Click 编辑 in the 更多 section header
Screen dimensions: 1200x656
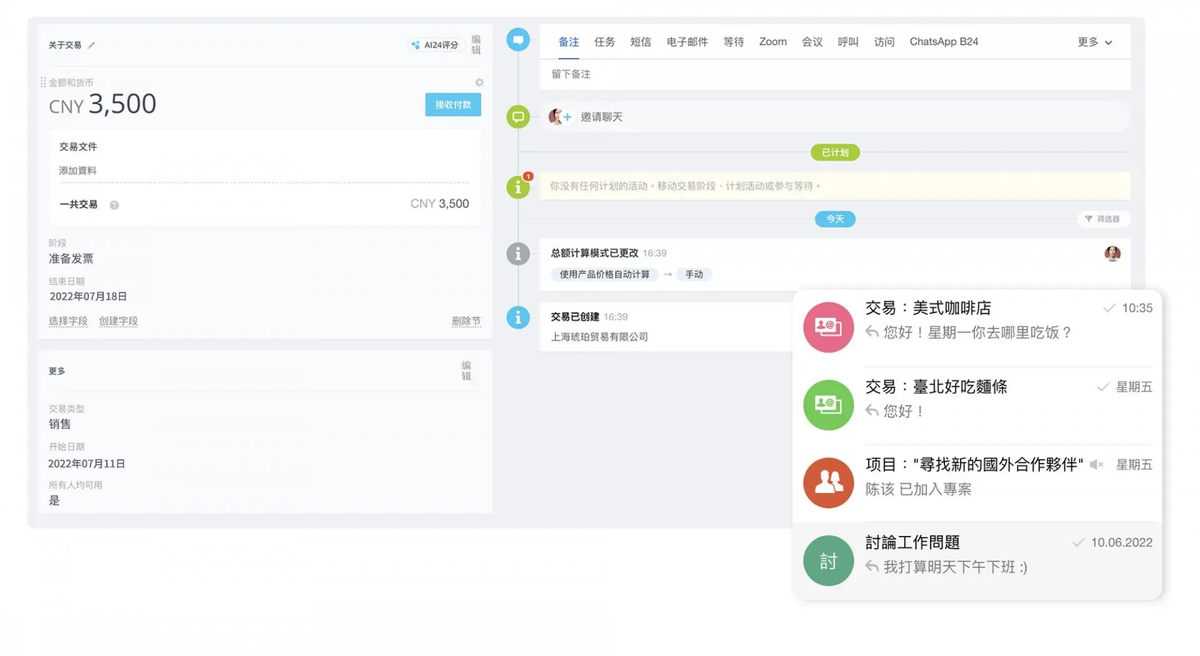(x=466, y=371)
